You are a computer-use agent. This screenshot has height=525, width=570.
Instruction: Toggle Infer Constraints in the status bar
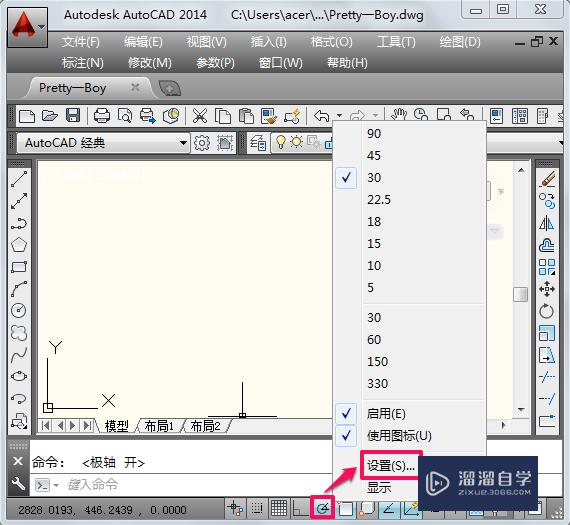tap(235, 508)
